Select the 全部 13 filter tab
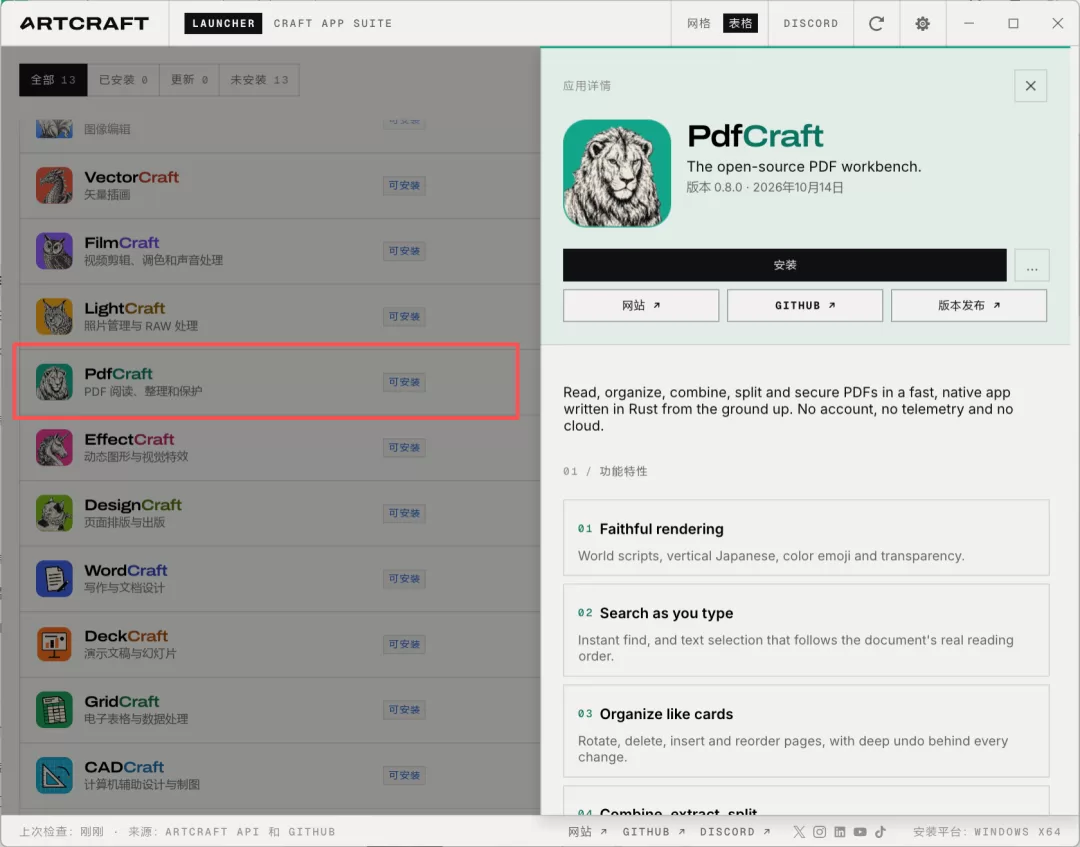 coord(53,80)
